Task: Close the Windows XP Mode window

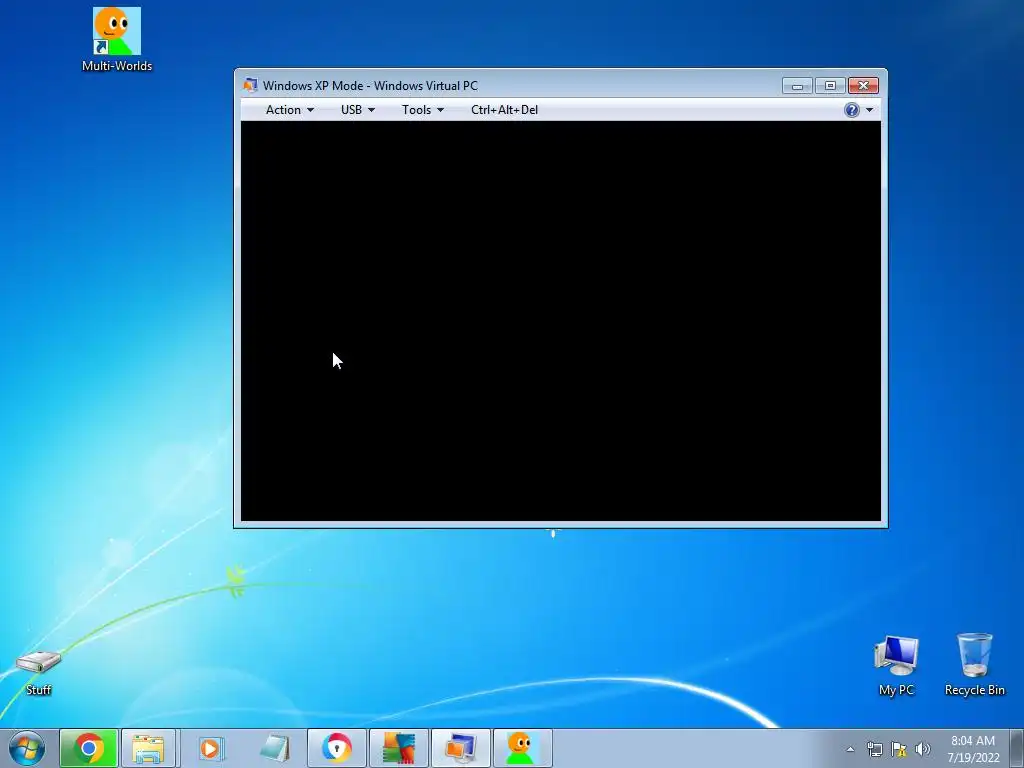Action: coord(863,86)
